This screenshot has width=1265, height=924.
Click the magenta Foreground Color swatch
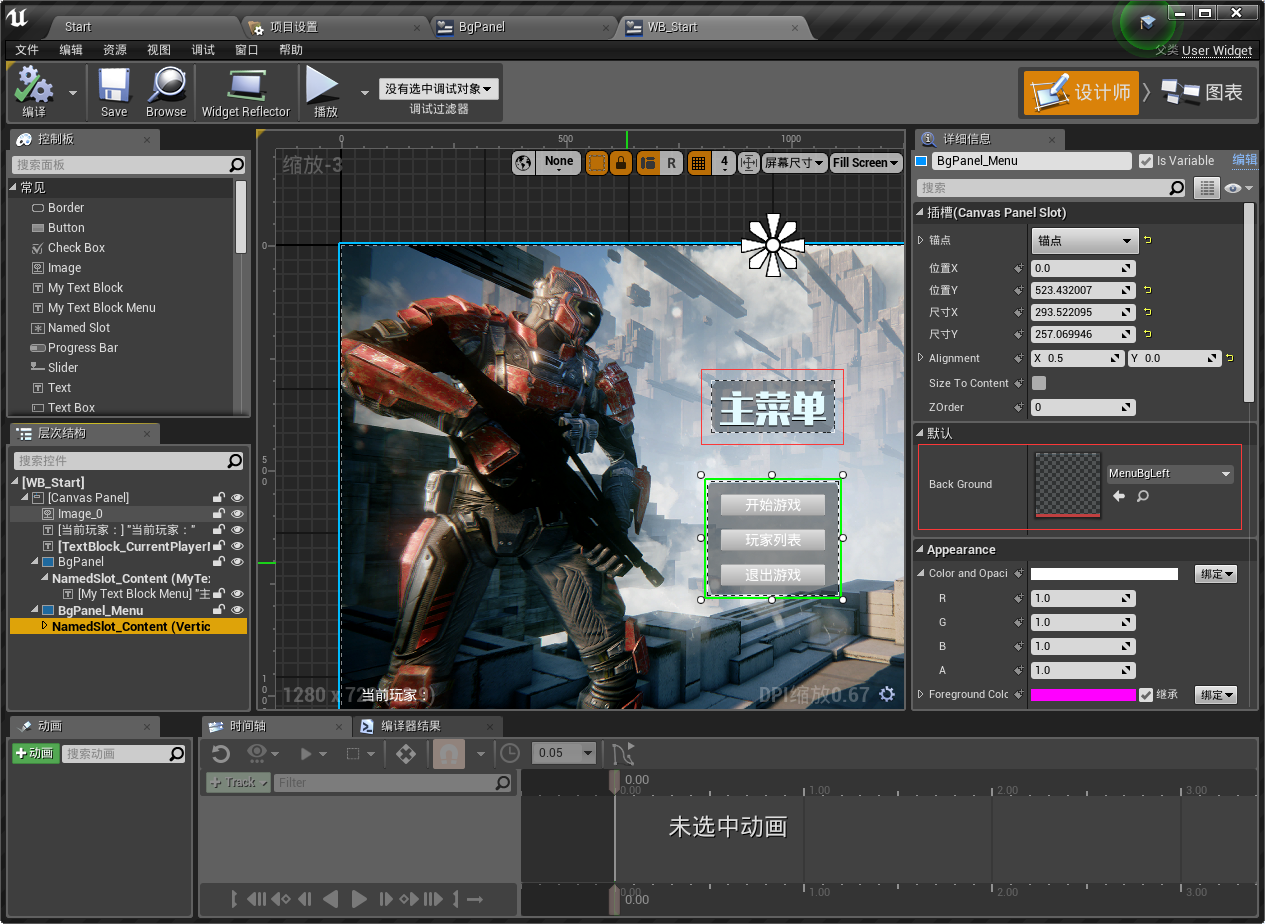click(1083, 694)
